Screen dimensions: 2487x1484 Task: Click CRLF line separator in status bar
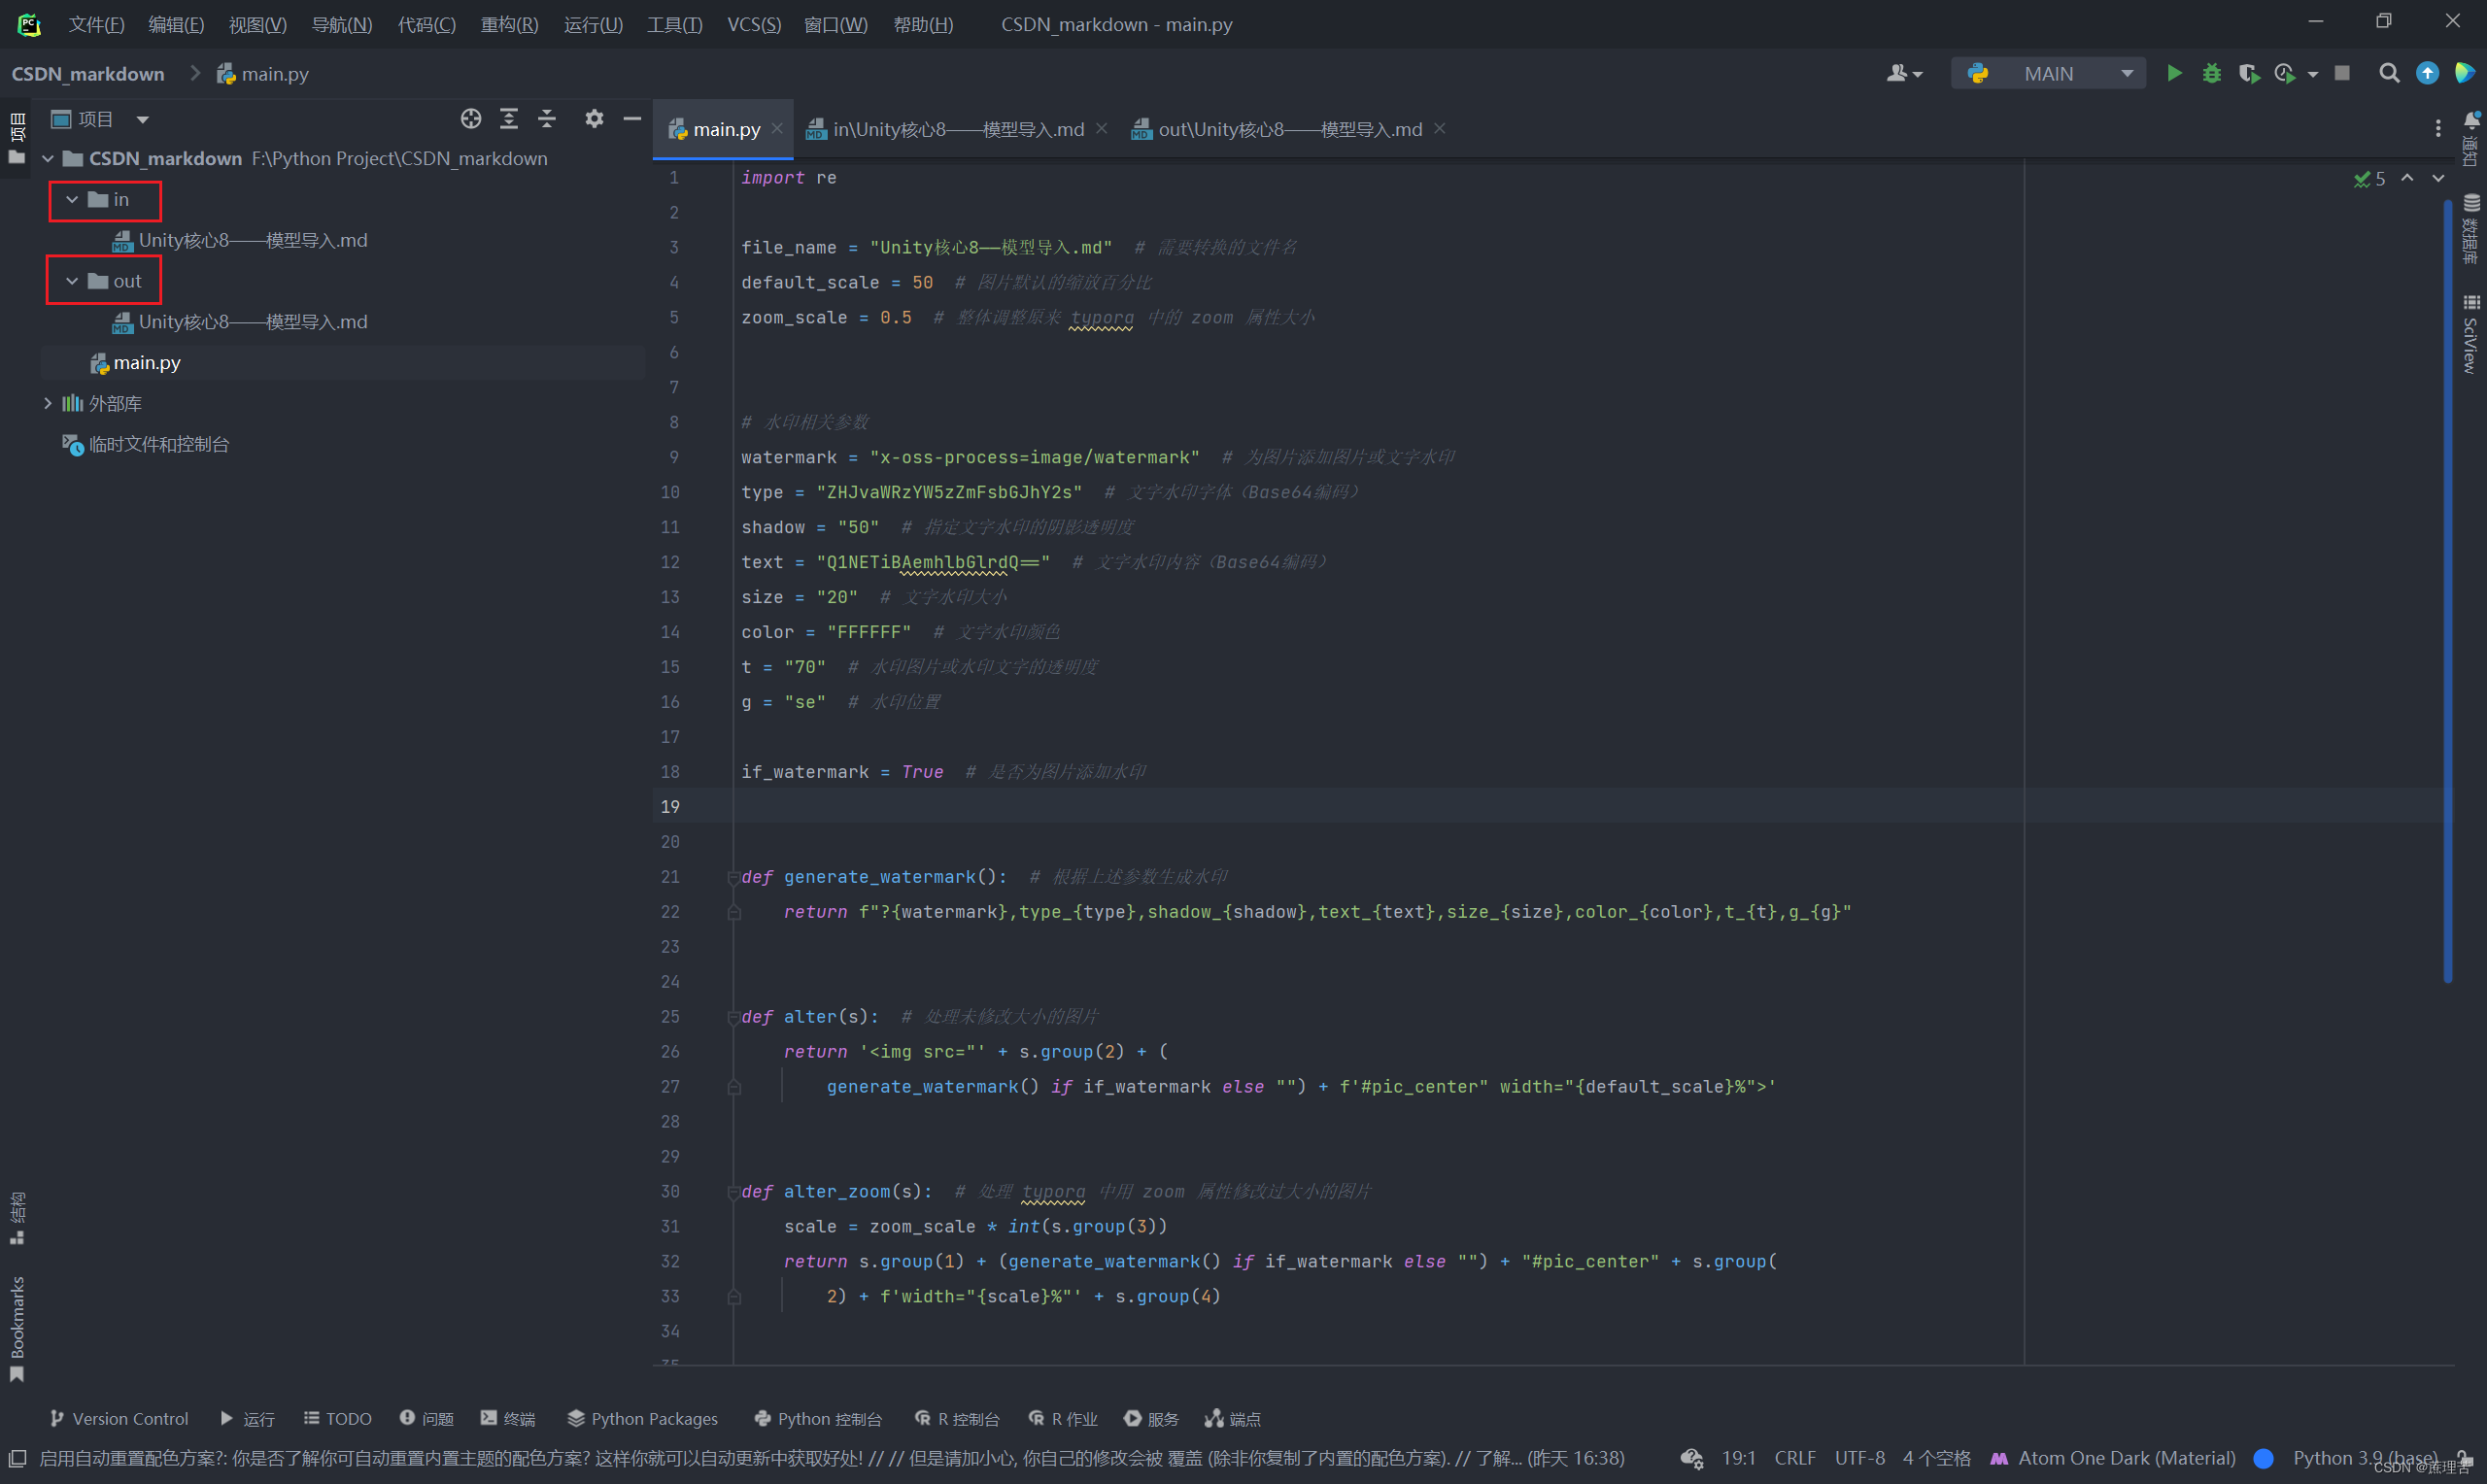click(x=1795, y=1459)
